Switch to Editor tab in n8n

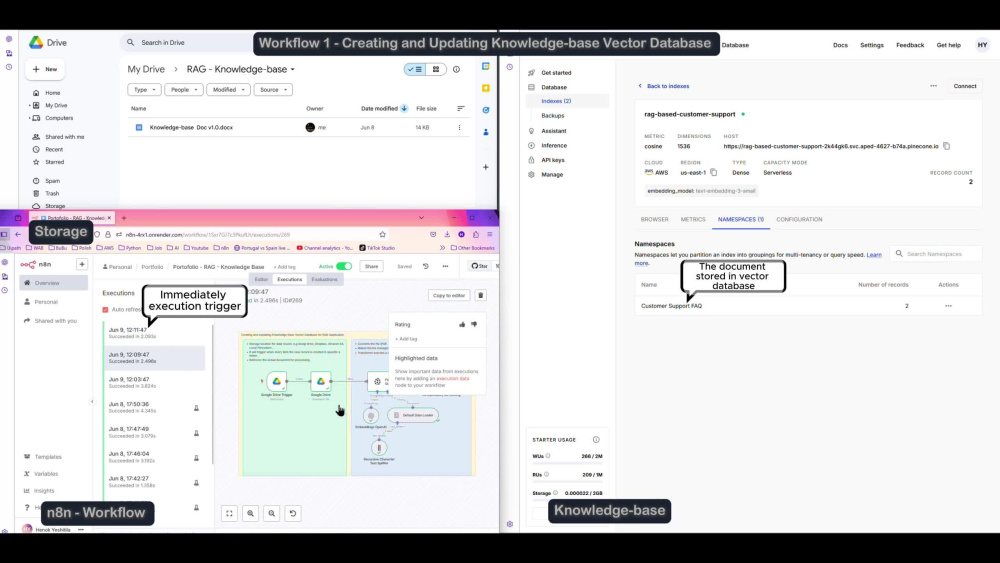pos(261,279)
